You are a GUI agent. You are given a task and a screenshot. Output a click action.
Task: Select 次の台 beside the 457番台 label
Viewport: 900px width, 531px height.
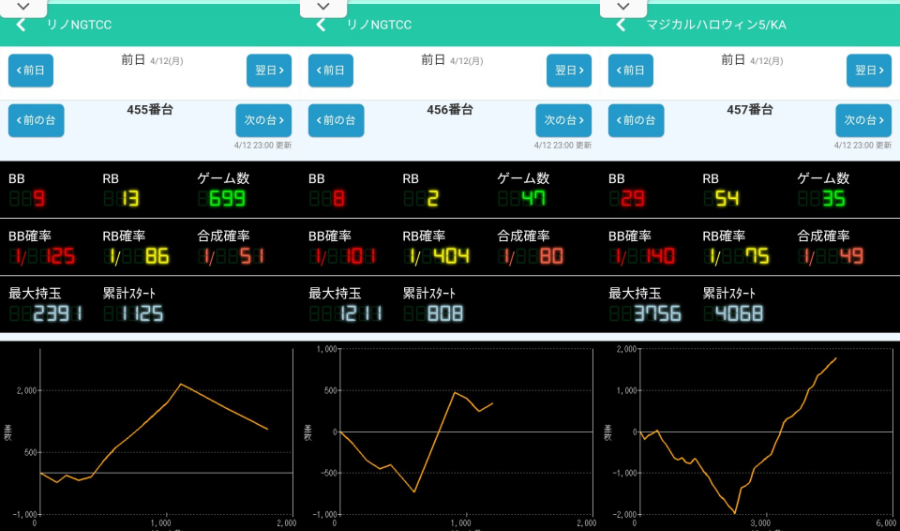pyautogui.click(x=864, y=120)
